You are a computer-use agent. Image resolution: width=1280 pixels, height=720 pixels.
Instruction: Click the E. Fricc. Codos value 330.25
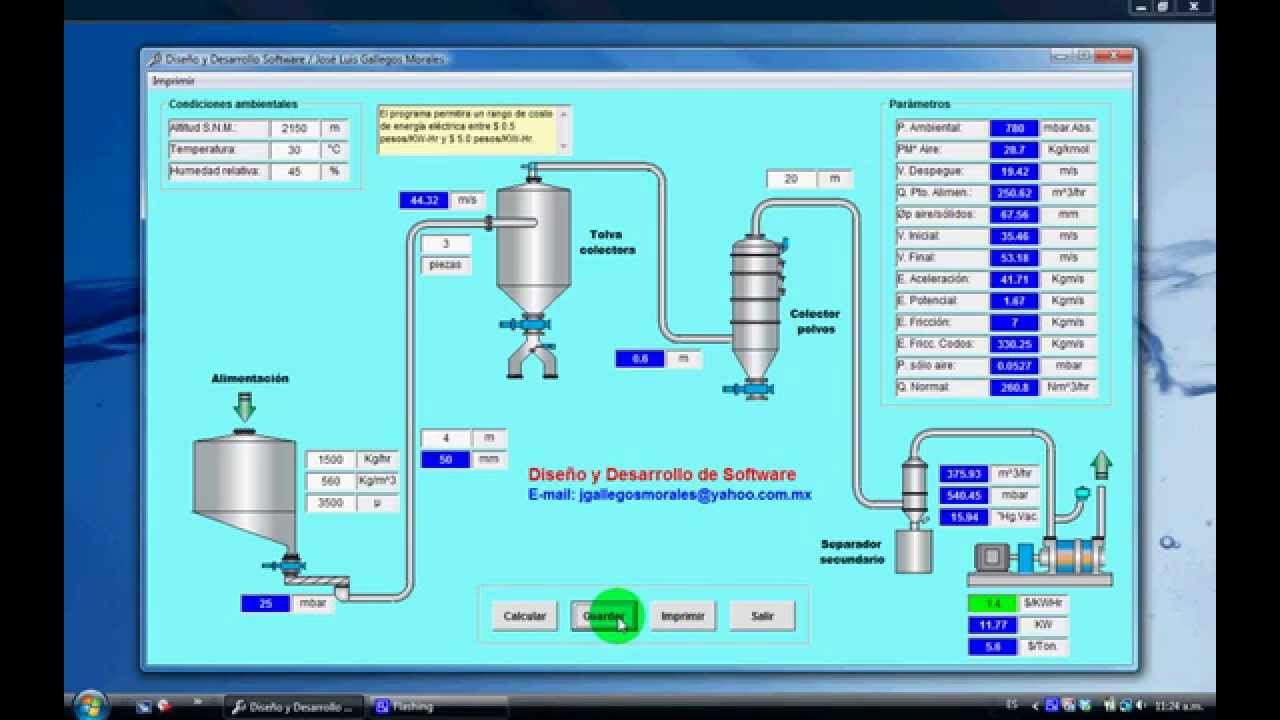pyautogui.click(x=1014, y=344)
